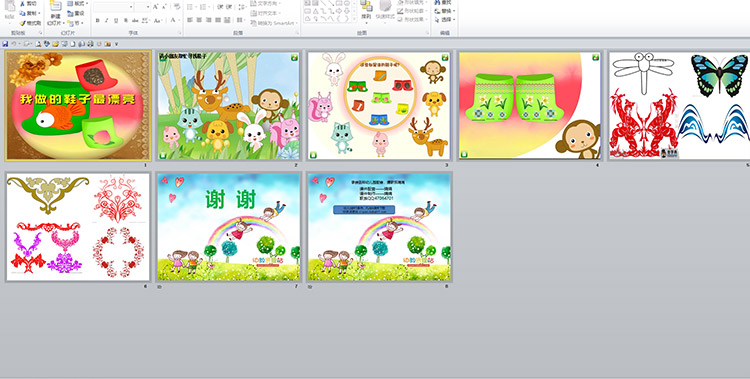Select the 谢谢 slide thumbnail
The height and width of the screenshot is (379, 750).
point(229,227)
